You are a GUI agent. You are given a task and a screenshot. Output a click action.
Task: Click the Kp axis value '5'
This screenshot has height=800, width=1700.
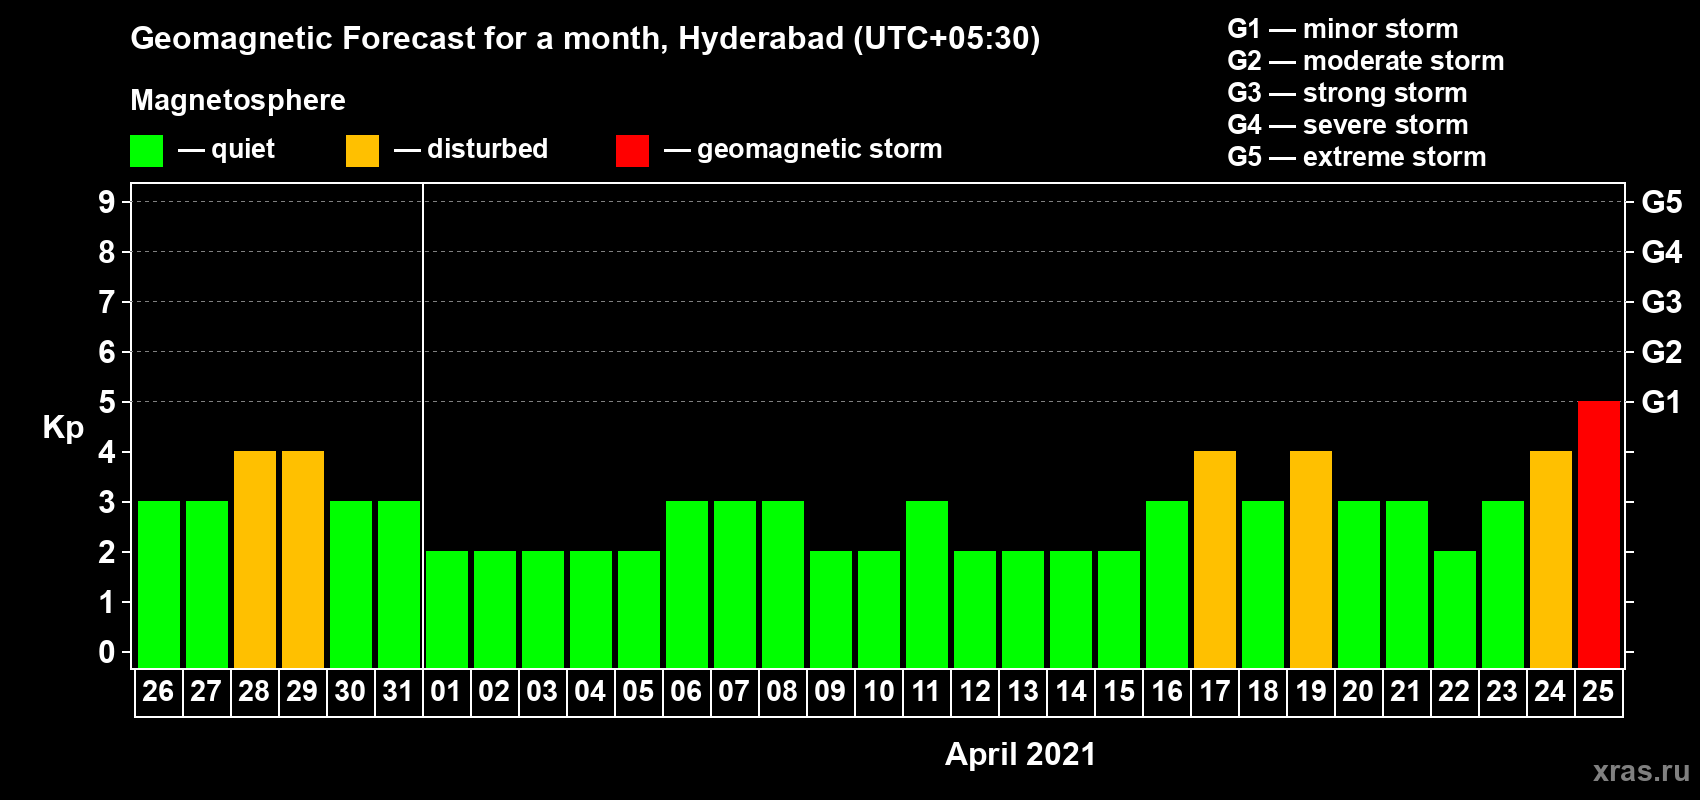107,402
